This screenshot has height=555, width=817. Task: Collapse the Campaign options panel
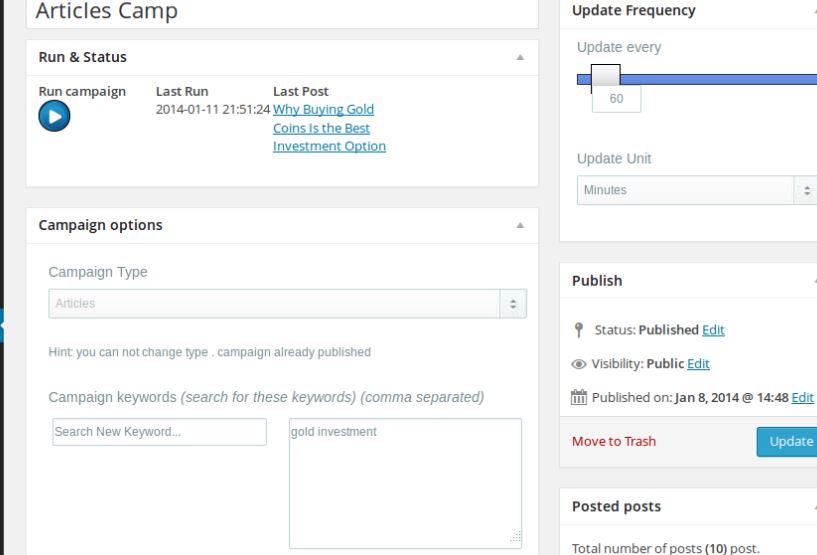[x=519, y=226]
